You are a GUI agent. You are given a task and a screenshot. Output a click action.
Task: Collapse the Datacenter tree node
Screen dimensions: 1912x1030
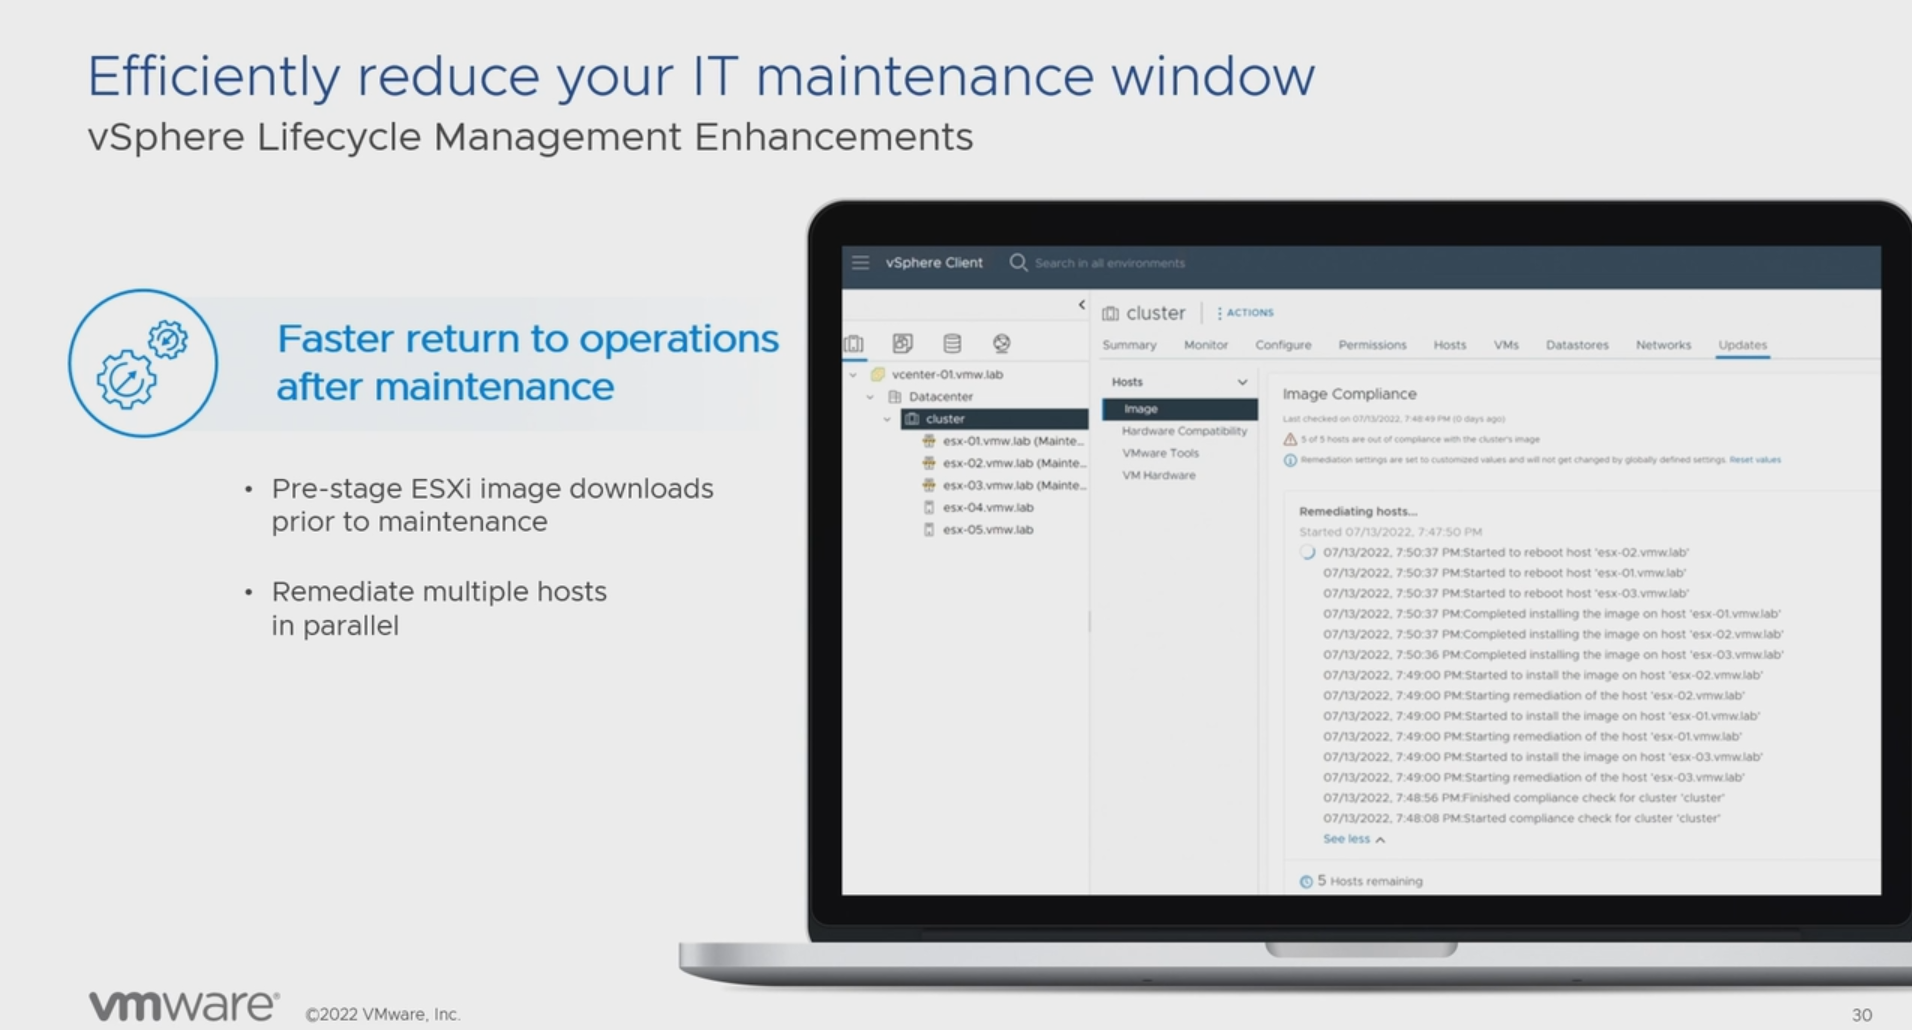coord(870,397)
